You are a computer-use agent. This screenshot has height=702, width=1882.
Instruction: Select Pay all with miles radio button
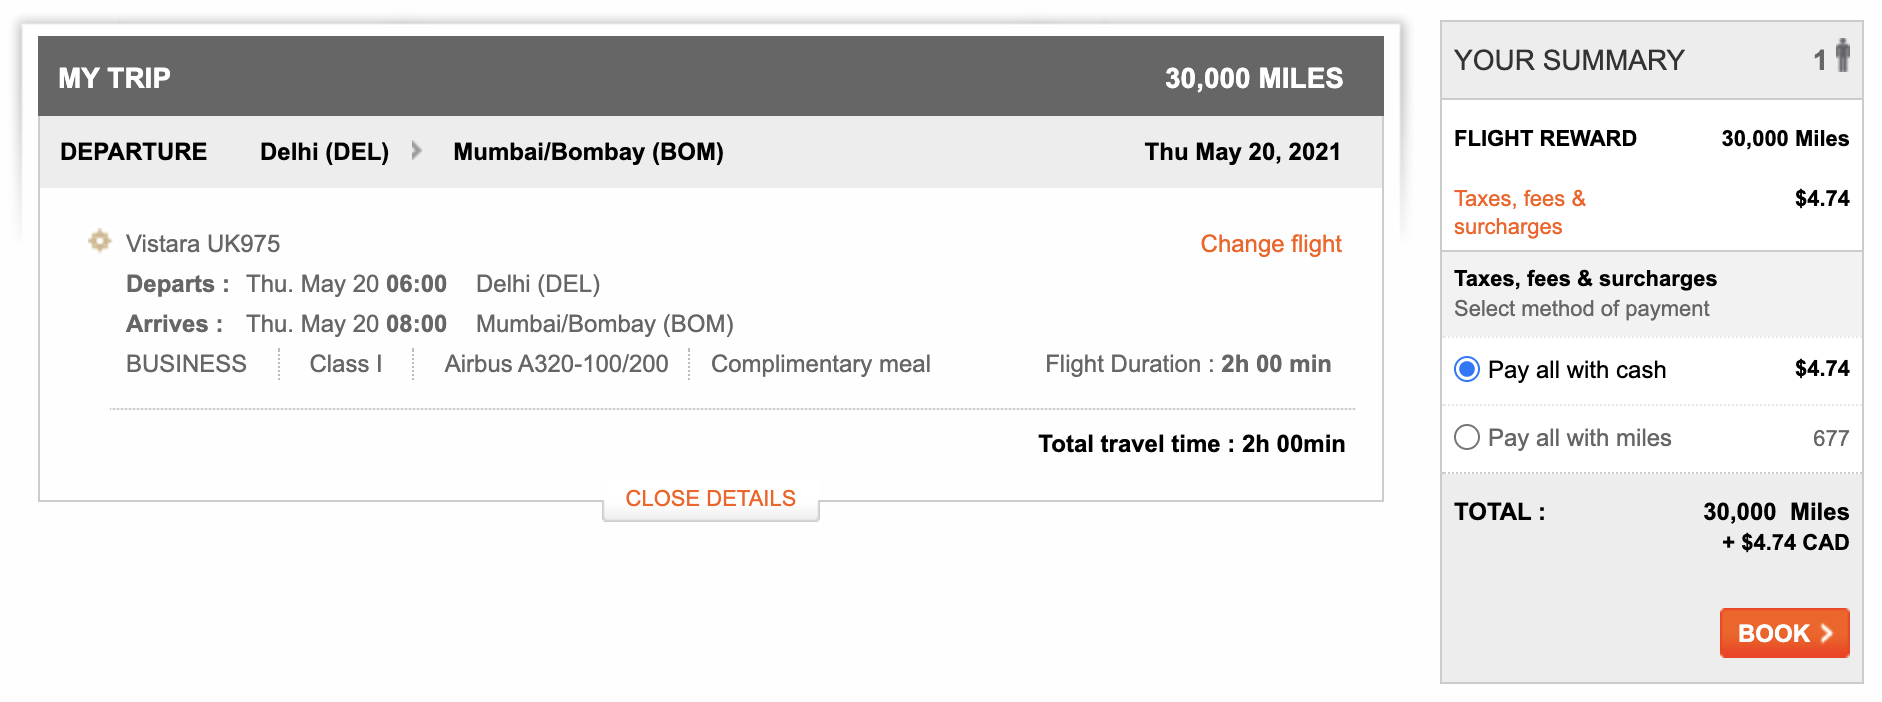1466,437
